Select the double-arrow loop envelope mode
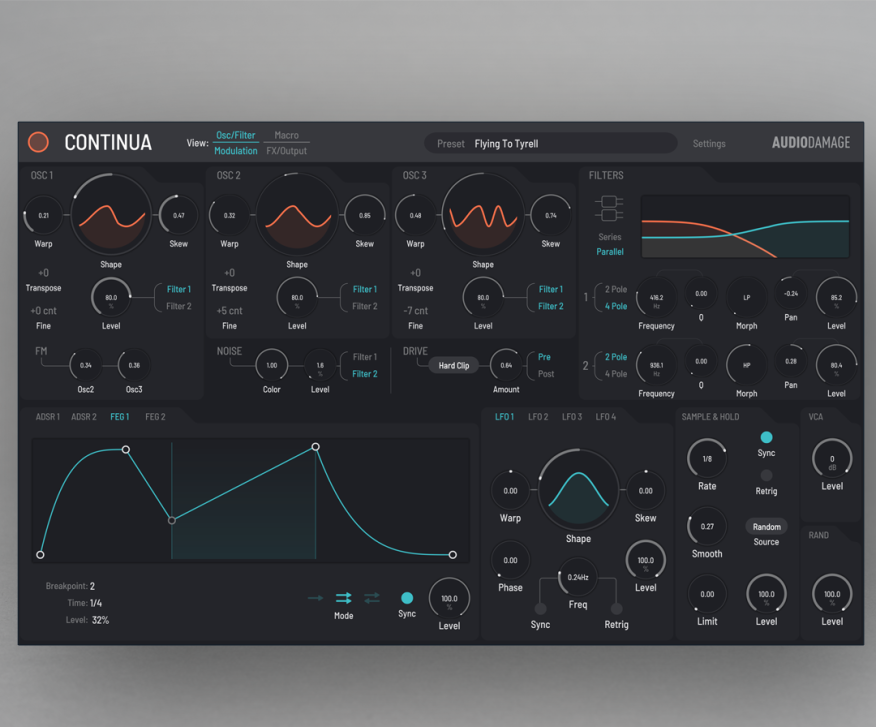The width and height of the screenshot is (876, 727). 344,597
